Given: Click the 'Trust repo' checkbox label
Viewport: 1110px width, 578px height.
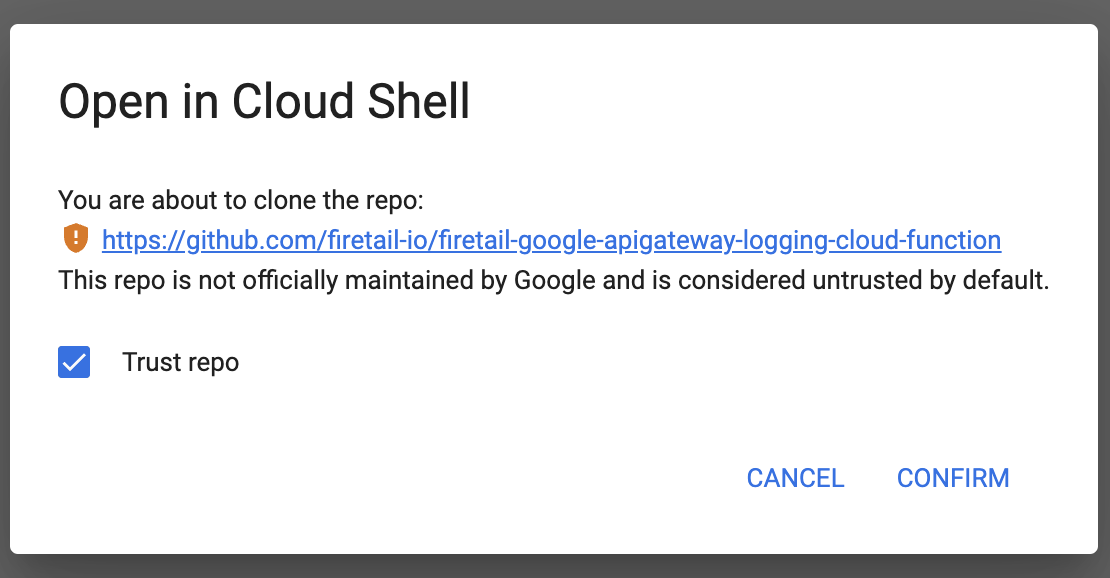Looking at the screenshot, I should tap(180, 362).
